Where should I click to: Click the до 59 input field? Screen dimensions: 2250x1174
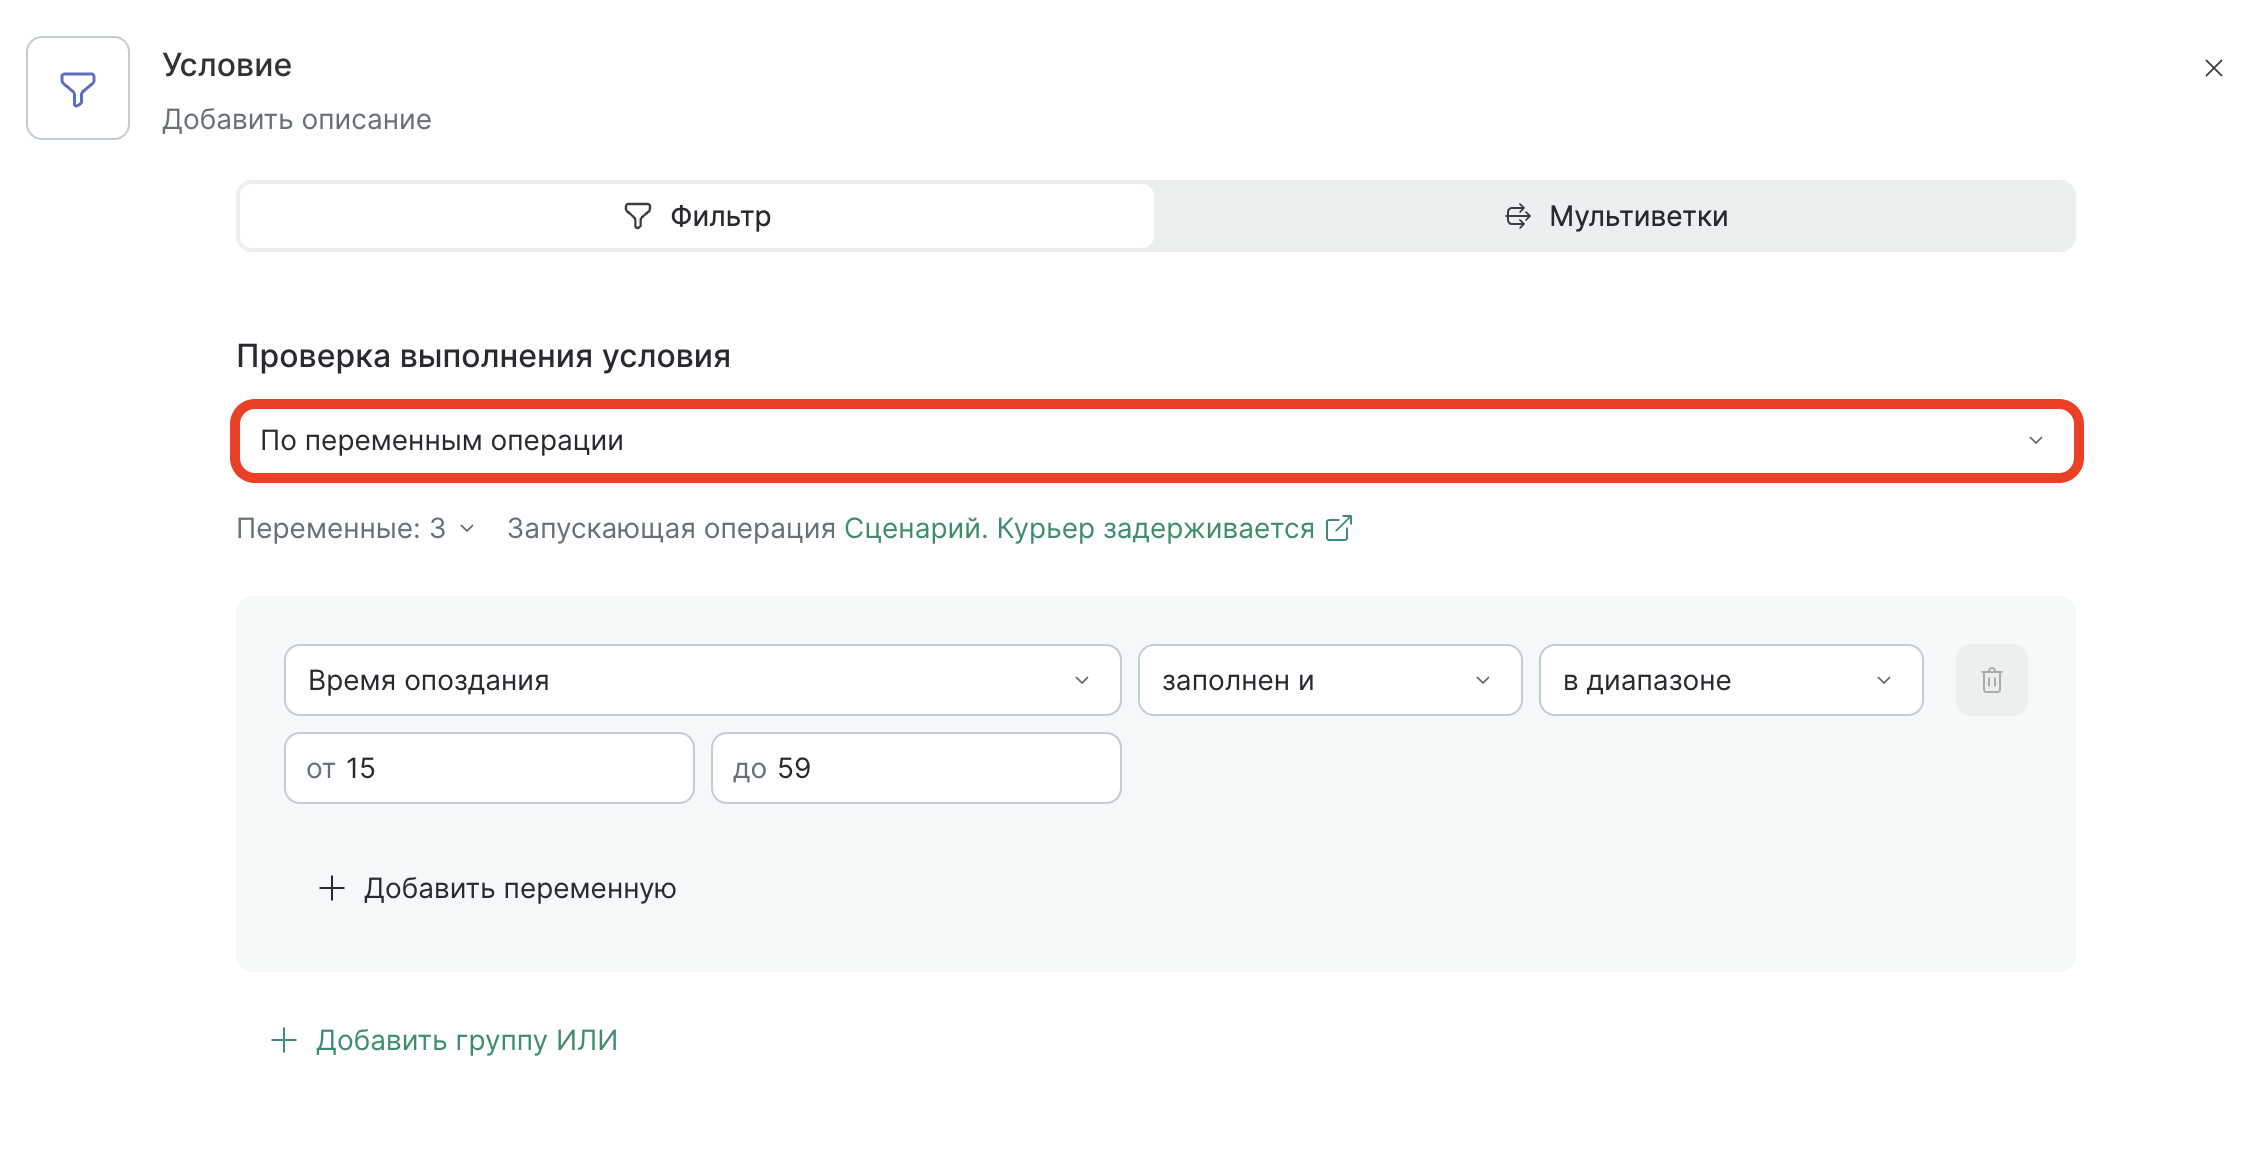tap(916, 768)
